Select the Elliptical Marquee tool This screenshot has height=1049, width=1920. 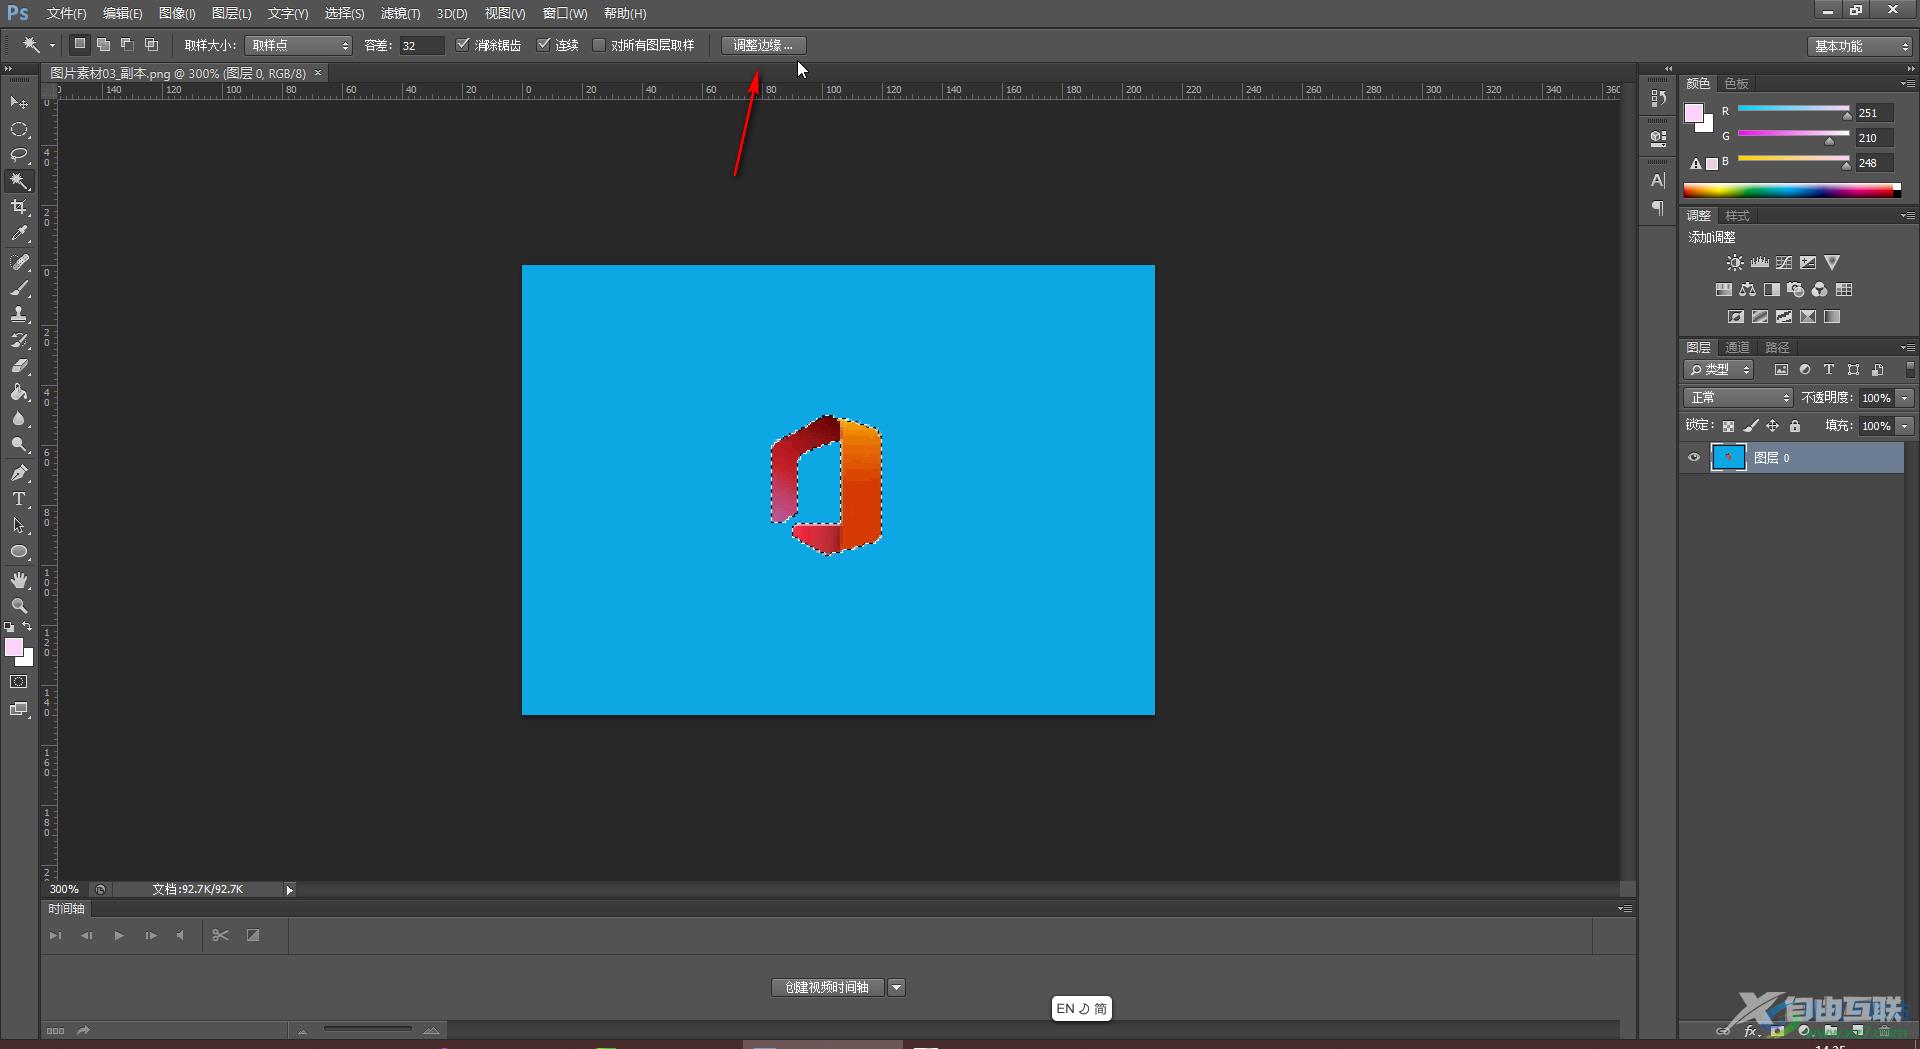[x=19, y=129]
